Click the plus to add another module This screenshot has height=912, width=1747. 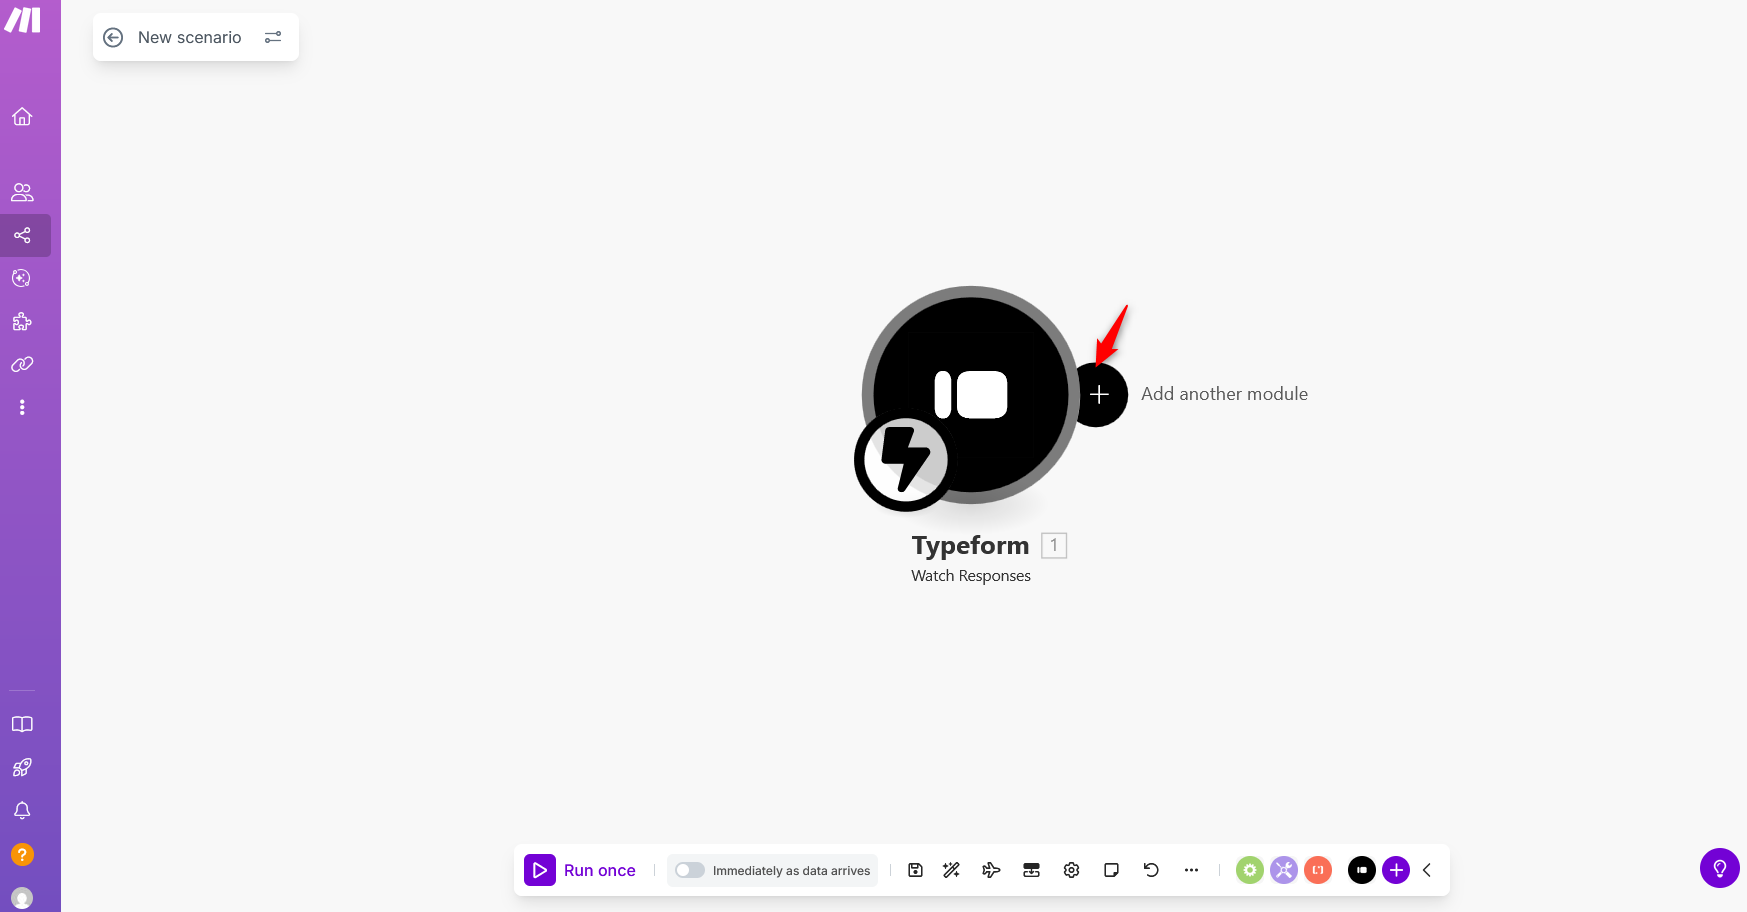[1099, 395]
